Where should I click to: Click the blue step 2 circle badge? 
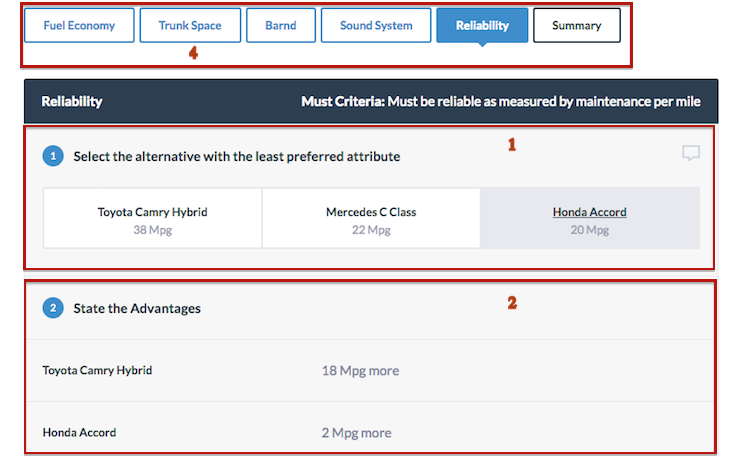[53, 308]
